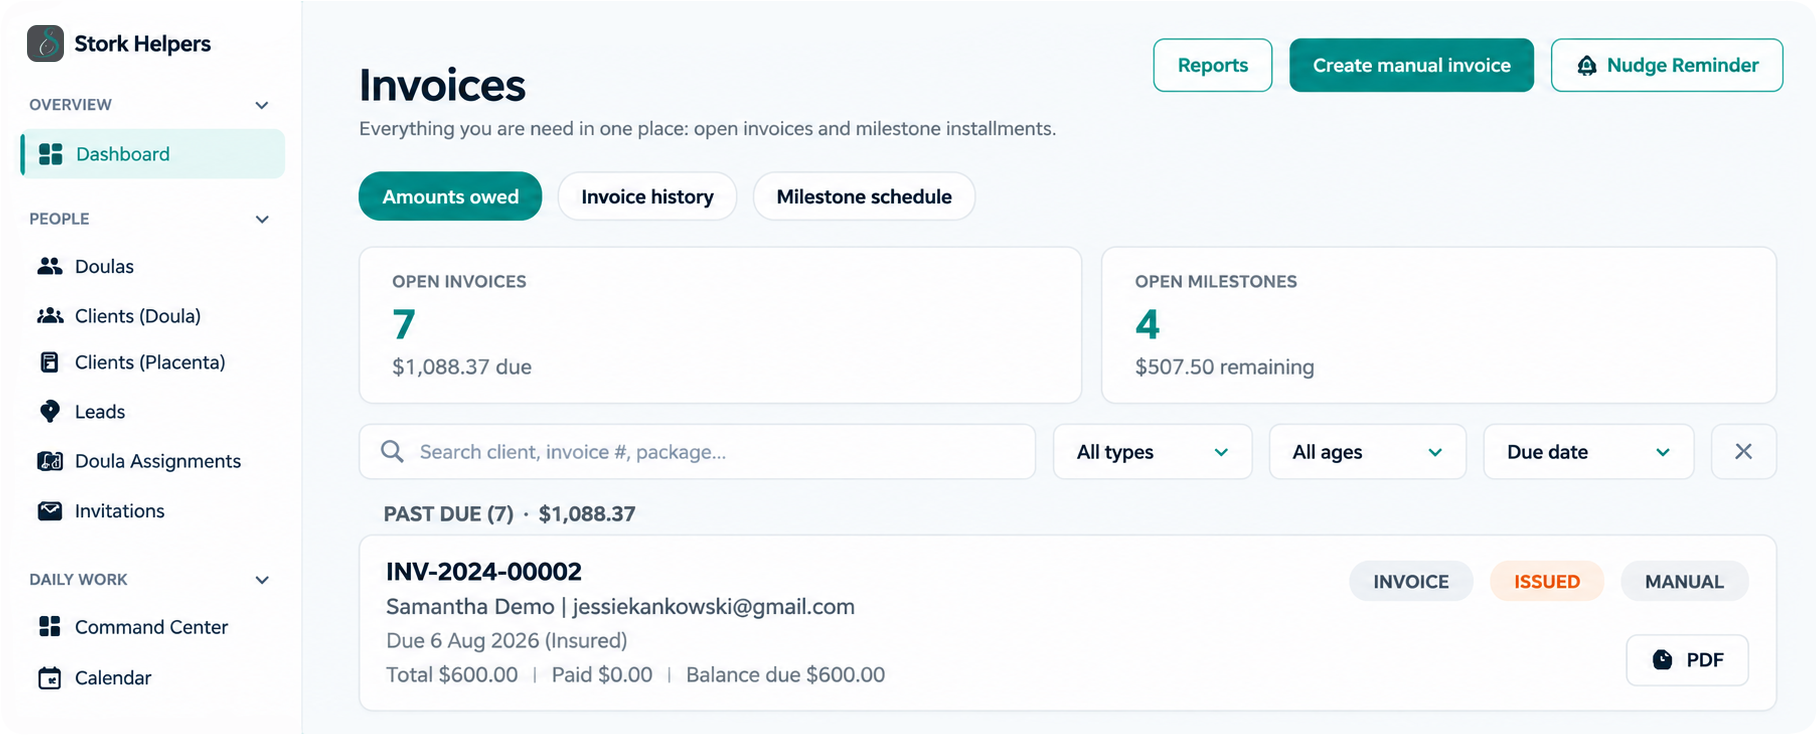
Task: Click the Doula Assignments icon
Action: pos(50,461)
